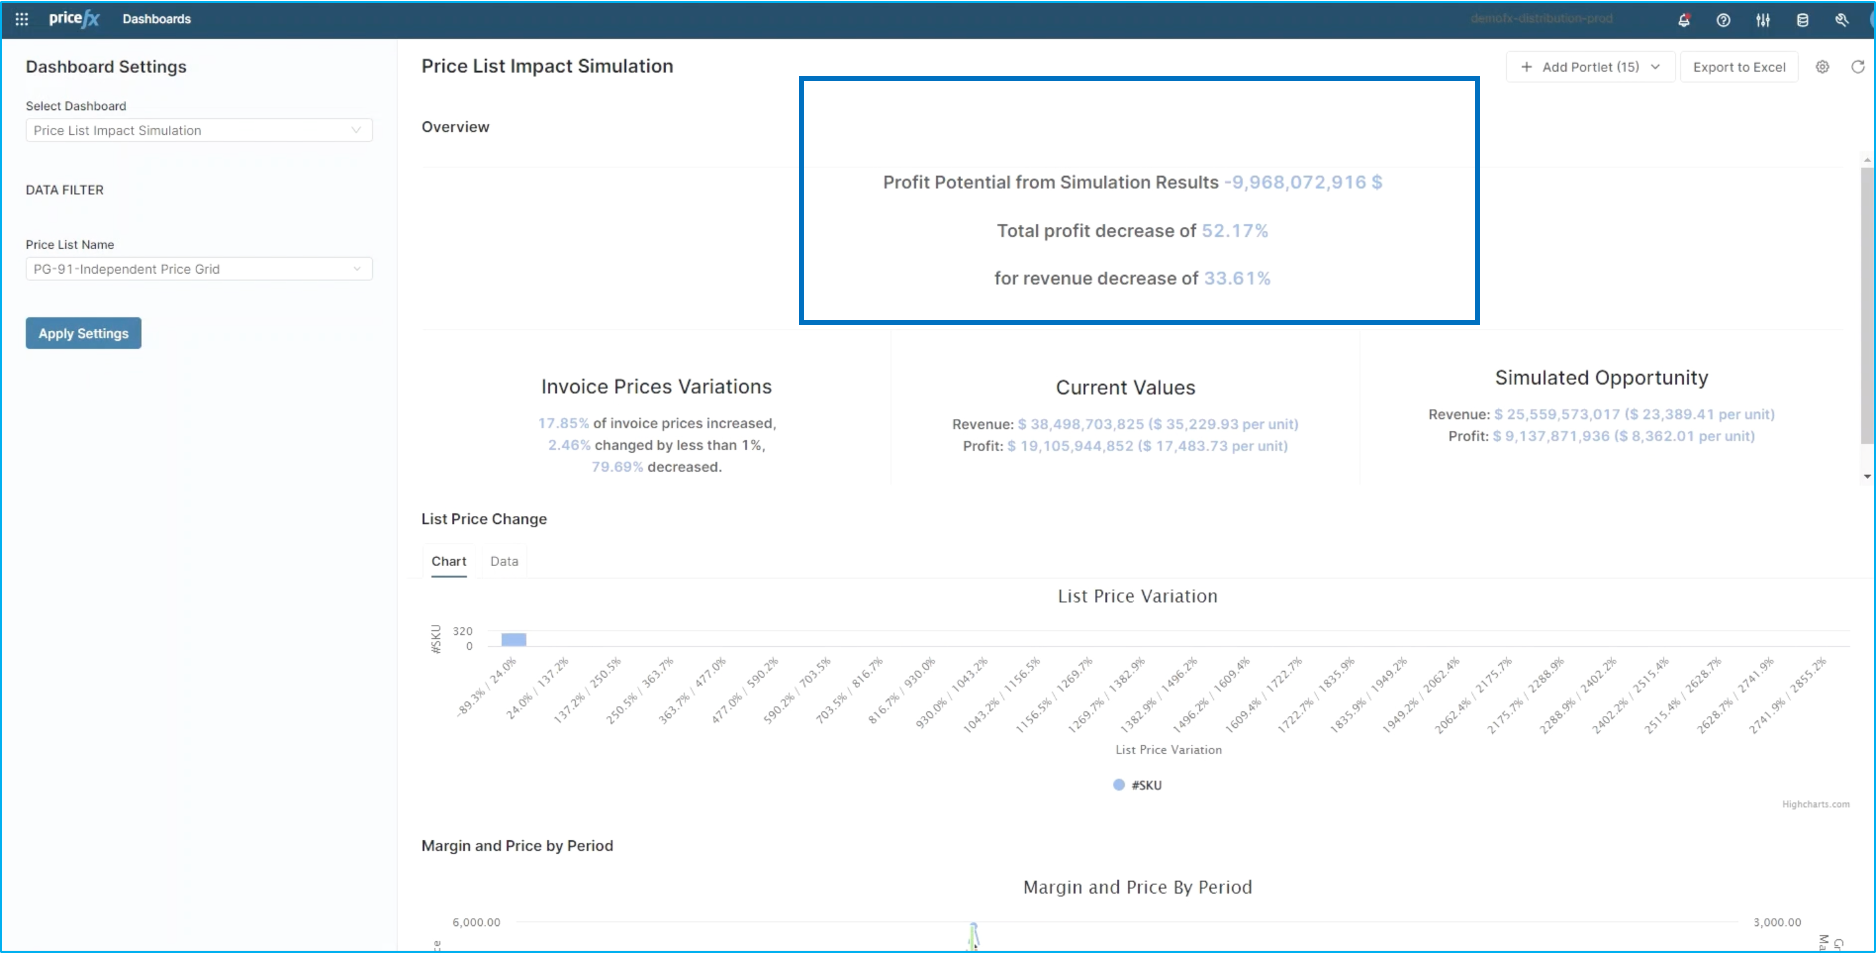The image size is (1876, 954).
Task: Click the database icon in header
Action: pyautogui.click(x=1802, y=20)
